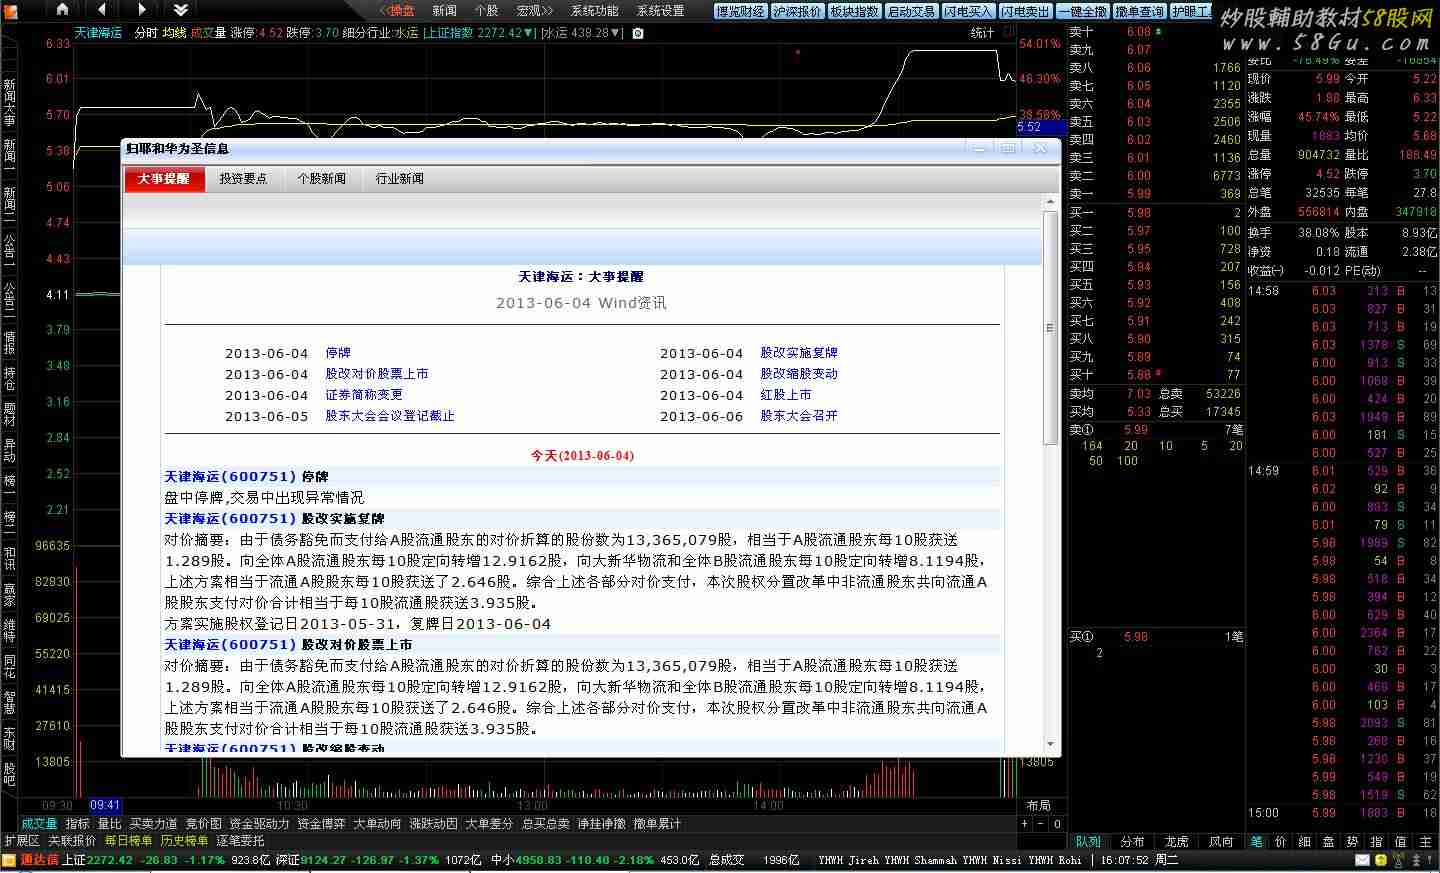Screen dimensions: 1440x873
Task: Open the 行业新闻 tab
Action: click(399, 179)
